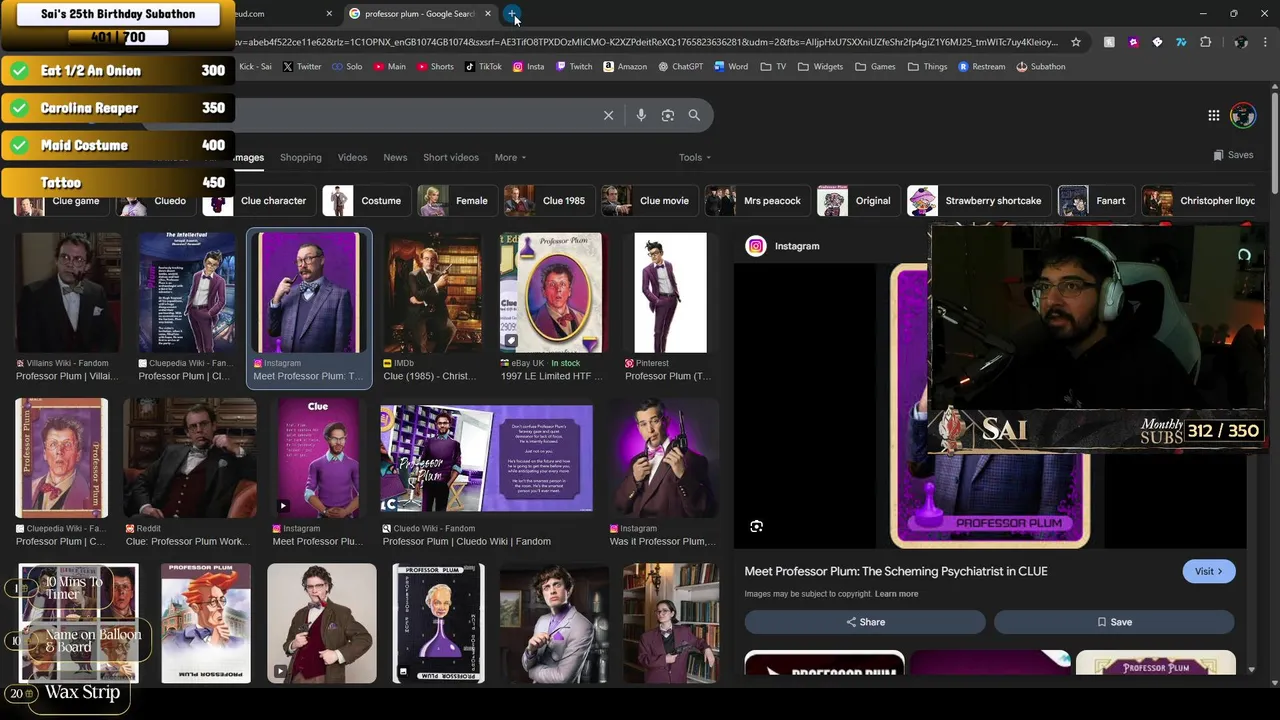The height and width of the screenshot is (720, 1280).
Task: Open the Twitter bookmark
Action: [x=302, y=67]
